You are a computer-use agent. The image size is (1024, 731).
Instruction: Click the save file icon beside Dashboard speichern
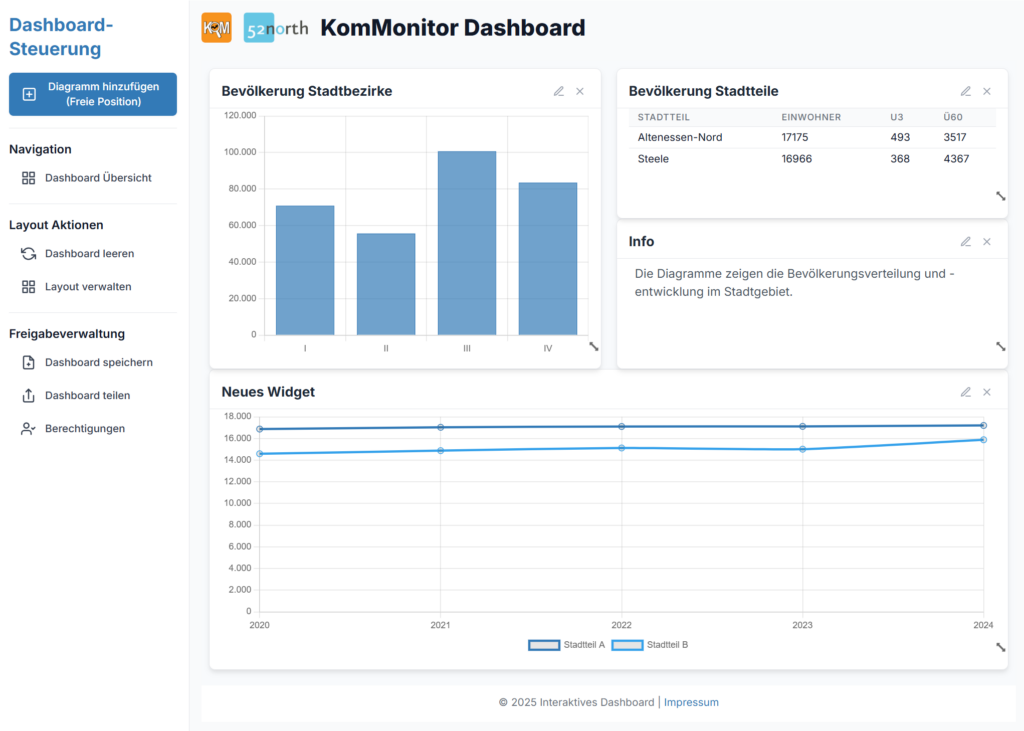coord(28,363)
